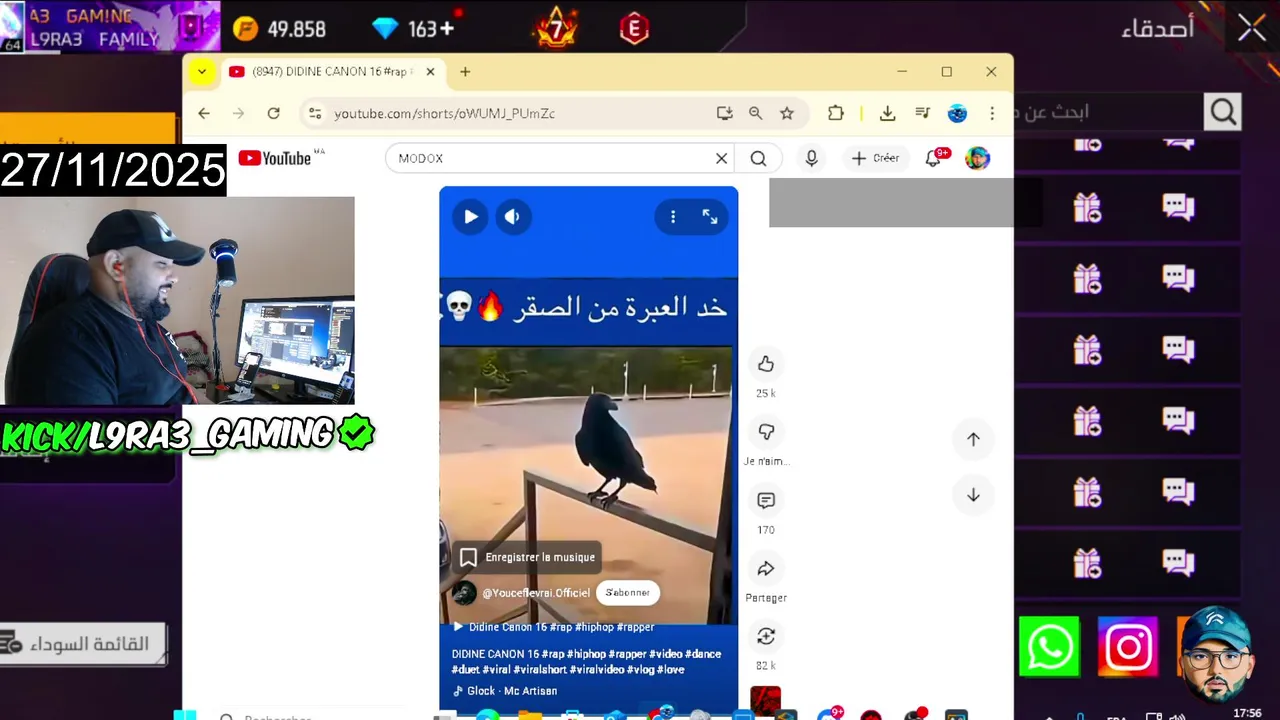Open Chrome's three-dot menu
The width and height of the screenshot is (1280, 720).
tap(992, 113)
